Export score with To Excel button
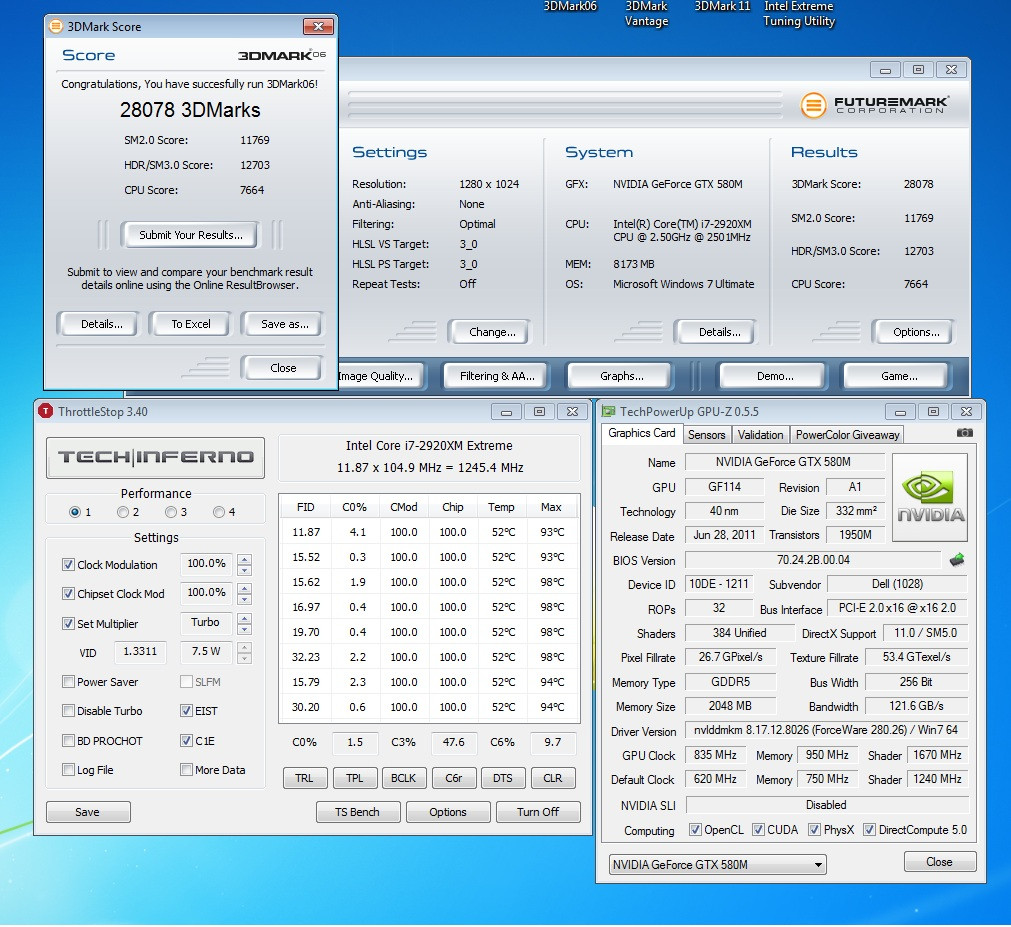The width and height of the screenshot is (1011, 927). [191, 324]
